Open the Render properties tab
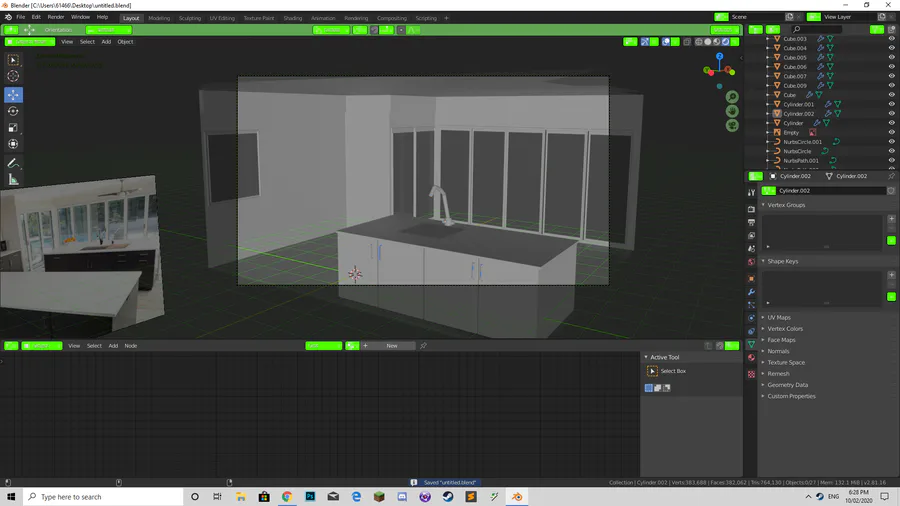 point(751,209)
